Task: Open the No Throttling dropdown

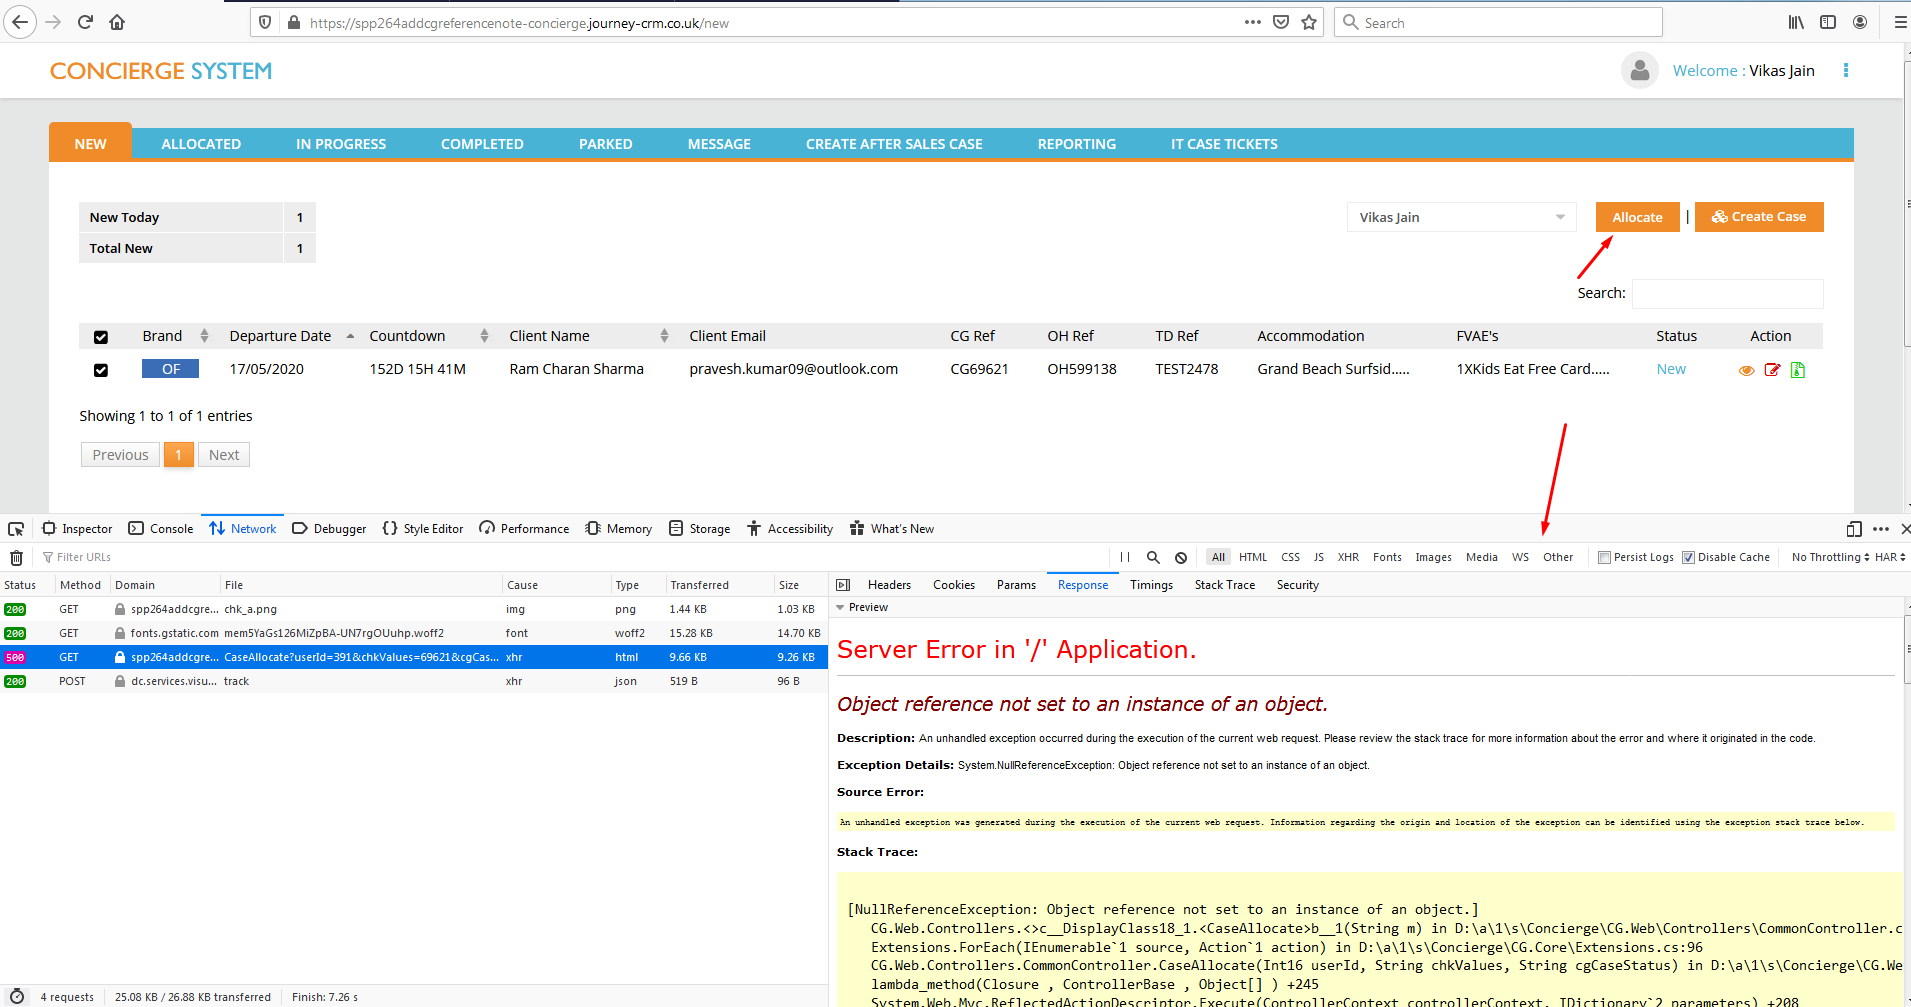Action: pos(1829,558)
